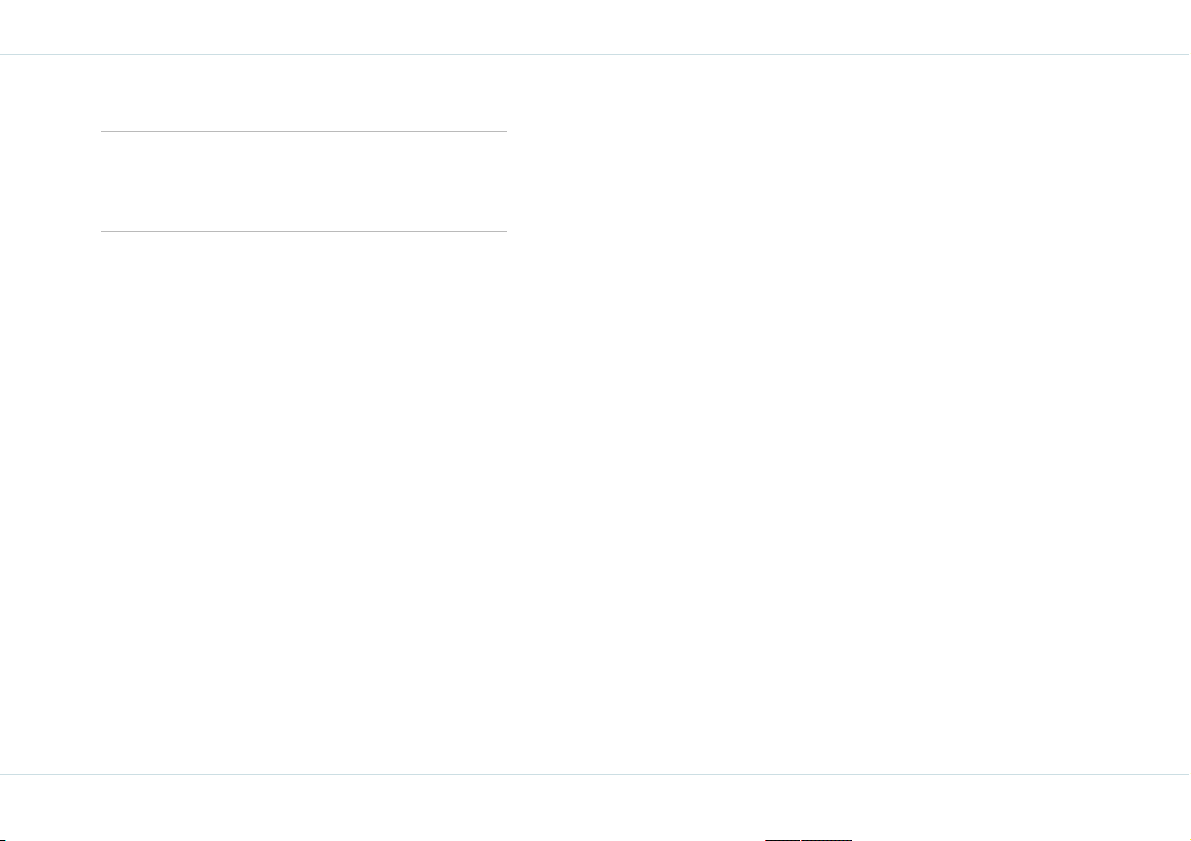1191x841 pixels.
Task: Click the small dark mark in bottom-left corner
Action: pyautogui.click(x=2, y=839)
